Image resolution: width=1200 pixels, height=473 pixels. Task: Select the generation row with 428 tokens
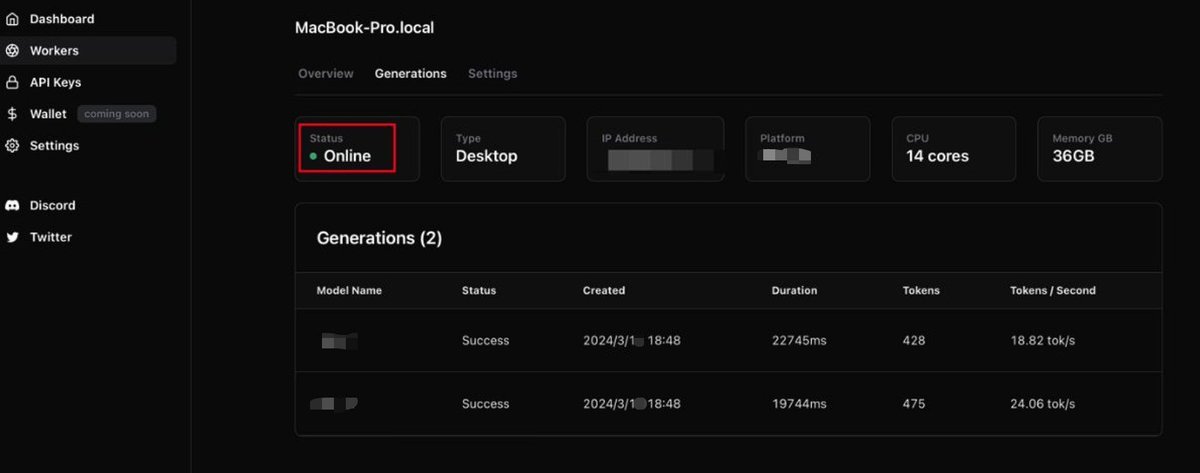728,341
